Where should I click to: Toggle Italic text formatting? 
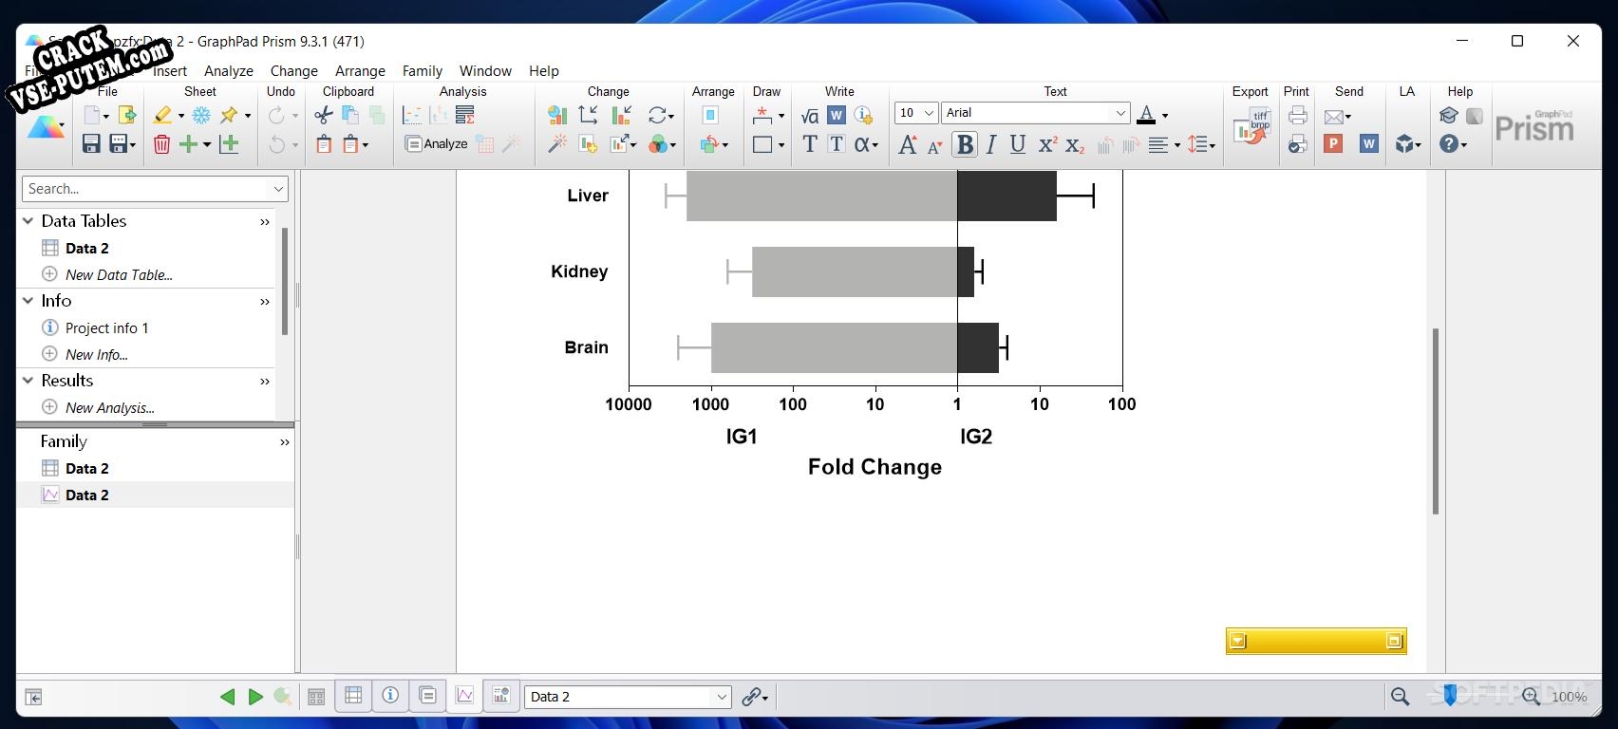click(991, 144)
